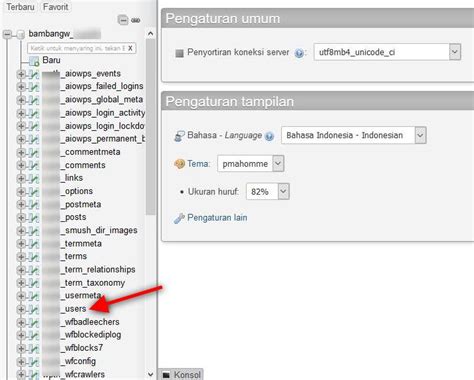Viewport: 474px width, 380px height.
Task: Click table icon beside _term_taxonomy
Action: click(x=33, y=283)
